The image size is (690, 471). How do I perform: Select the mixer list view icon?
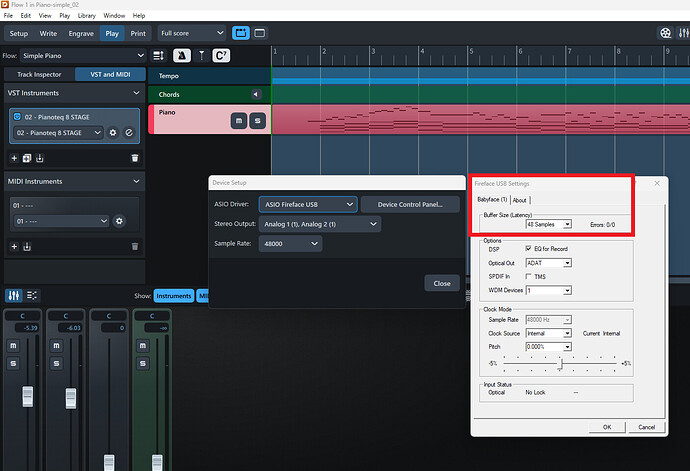32,295
